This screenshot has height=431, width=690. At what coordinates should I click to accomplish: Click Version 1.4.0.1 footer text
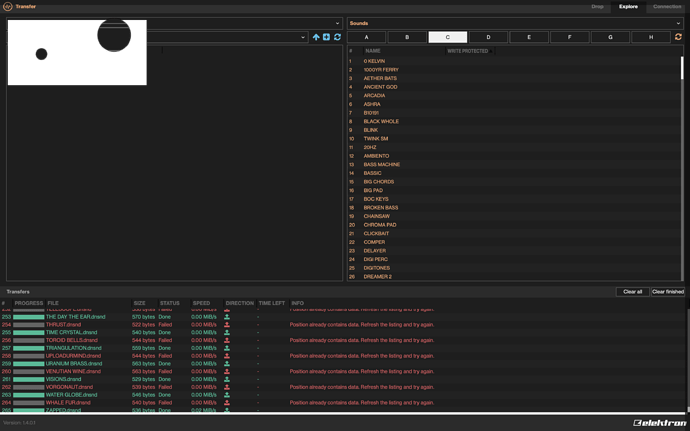tap(19, 423)
